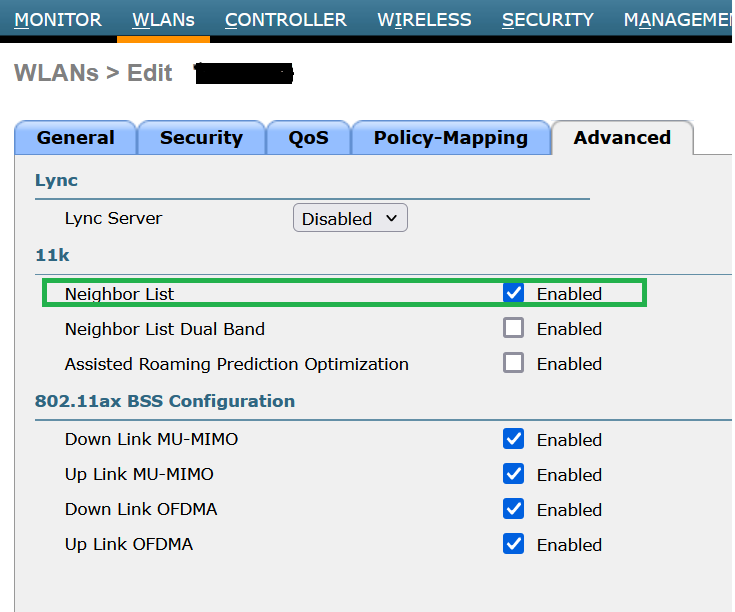The height and width of the screenshot is (612, 735).
Task: Switch to the General tab
Action: coord(75,138)
